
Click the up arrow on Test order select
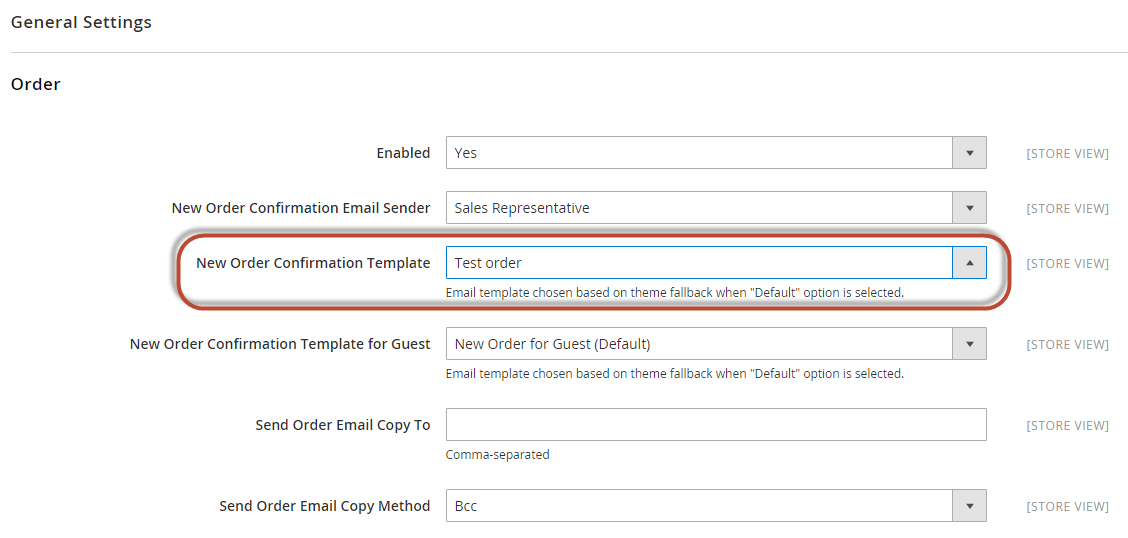point(969,263)
